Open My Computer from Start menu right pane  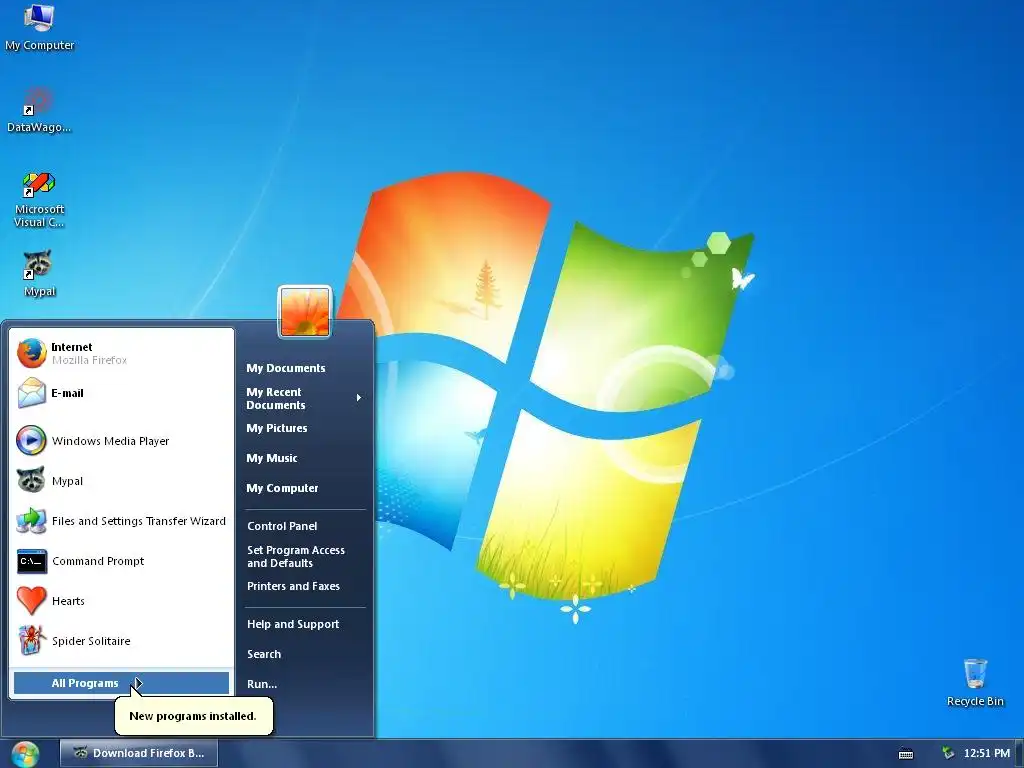pos(282,488)
